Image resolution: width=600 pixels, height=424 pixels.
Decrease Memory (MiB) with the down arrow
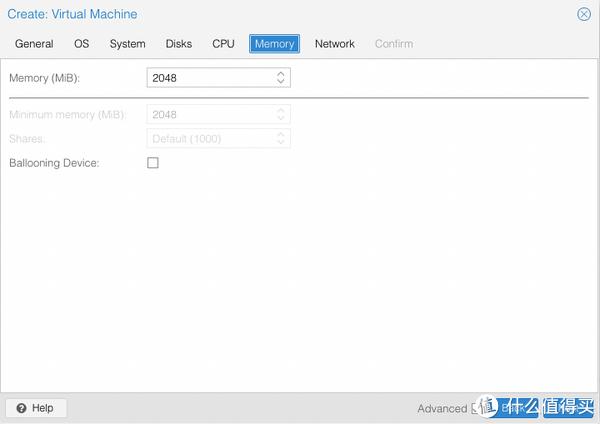pyautogui.click(x=281, y=82)
